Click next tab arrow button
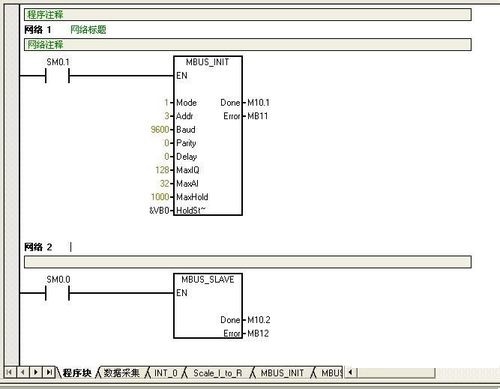Screen dimensions: 500x389 pos(36,372)
